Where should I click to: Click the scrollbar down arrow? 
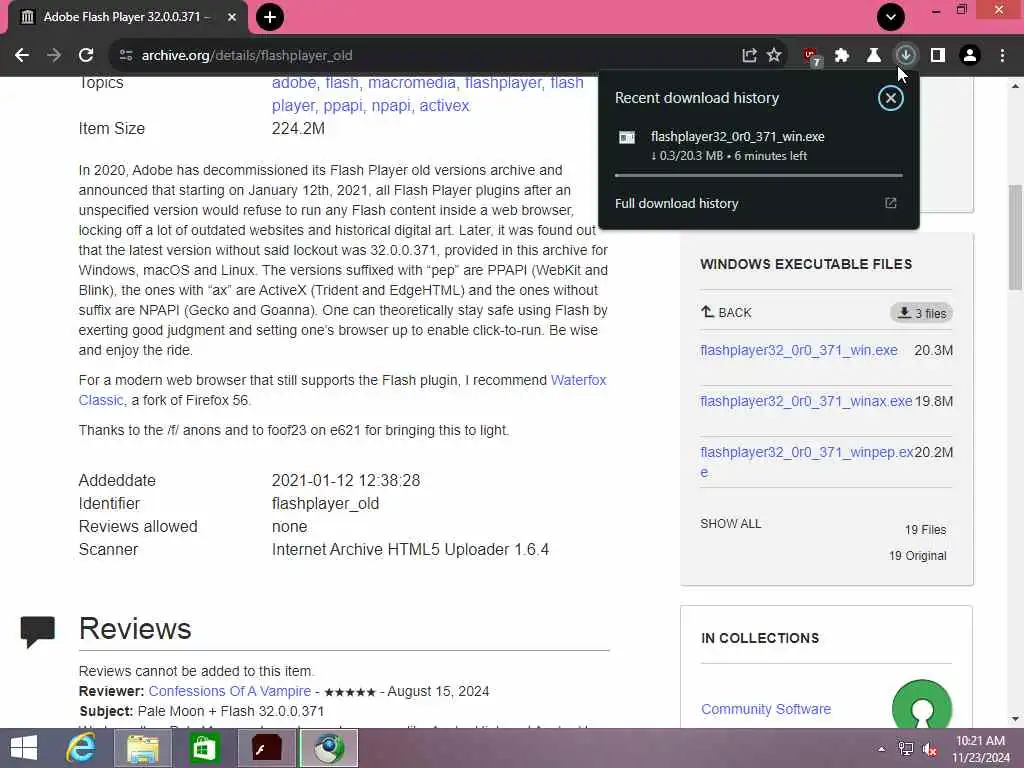tap(1016, 719)
